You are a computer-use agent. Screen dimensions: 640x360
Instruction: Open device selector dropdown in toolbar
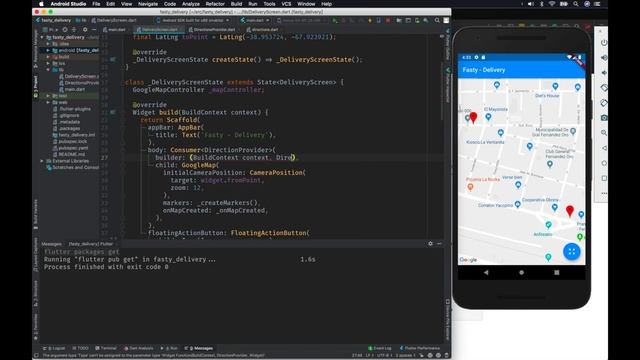pyautogui.click(x=192, y=20)
